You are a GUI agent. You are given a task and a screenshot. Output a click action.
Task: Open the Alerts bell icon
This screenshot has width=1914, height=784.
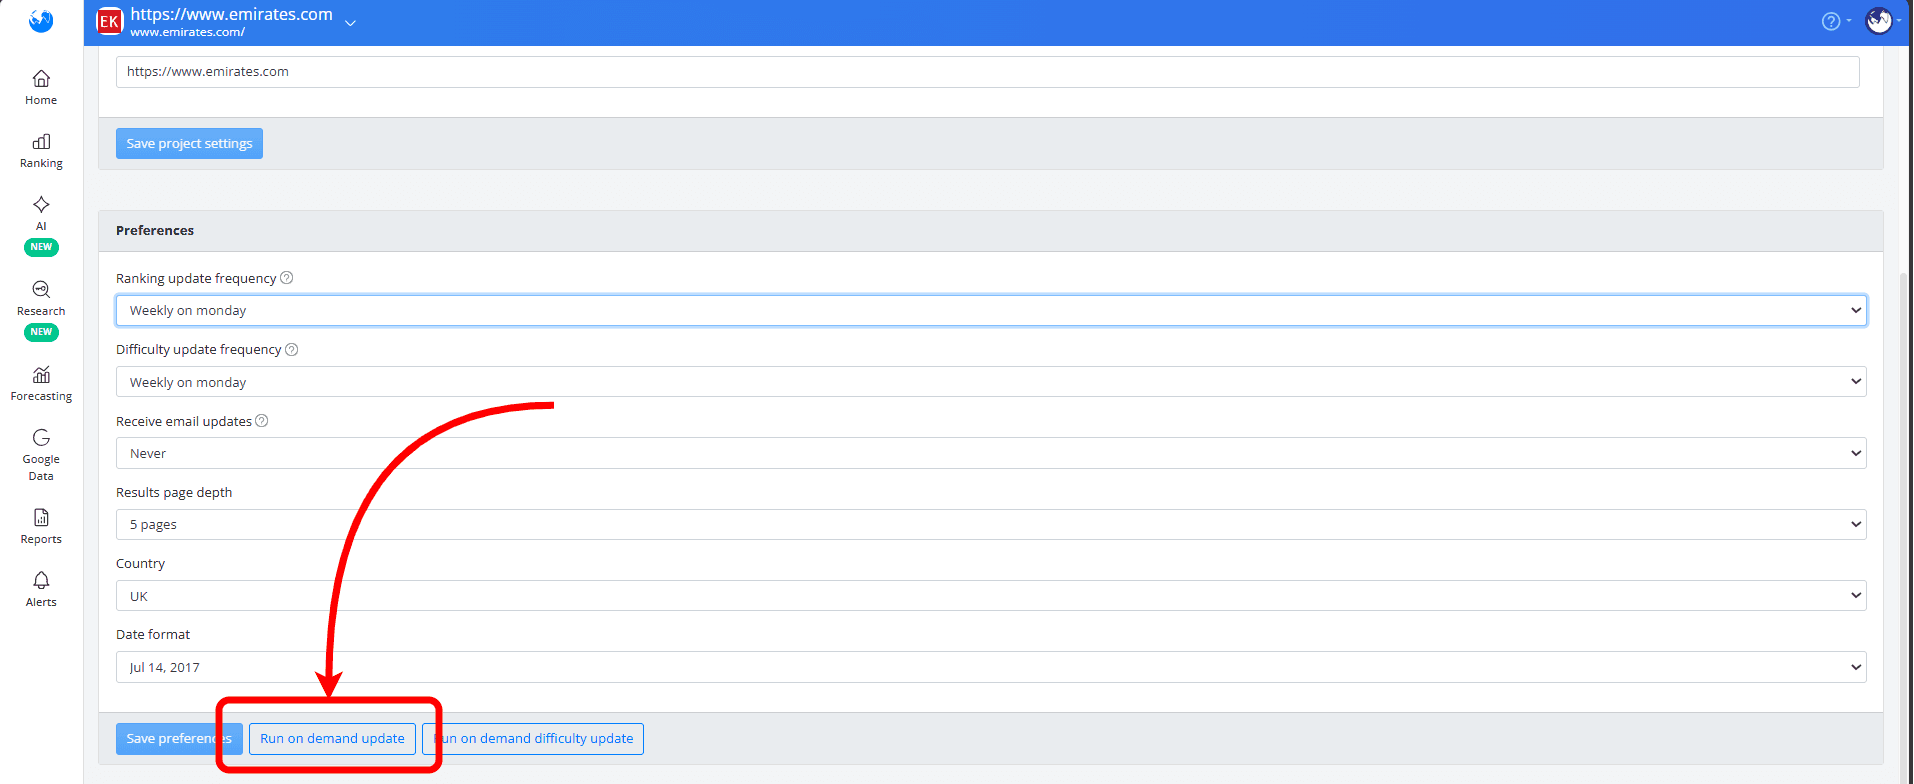[x=41, y=580]
